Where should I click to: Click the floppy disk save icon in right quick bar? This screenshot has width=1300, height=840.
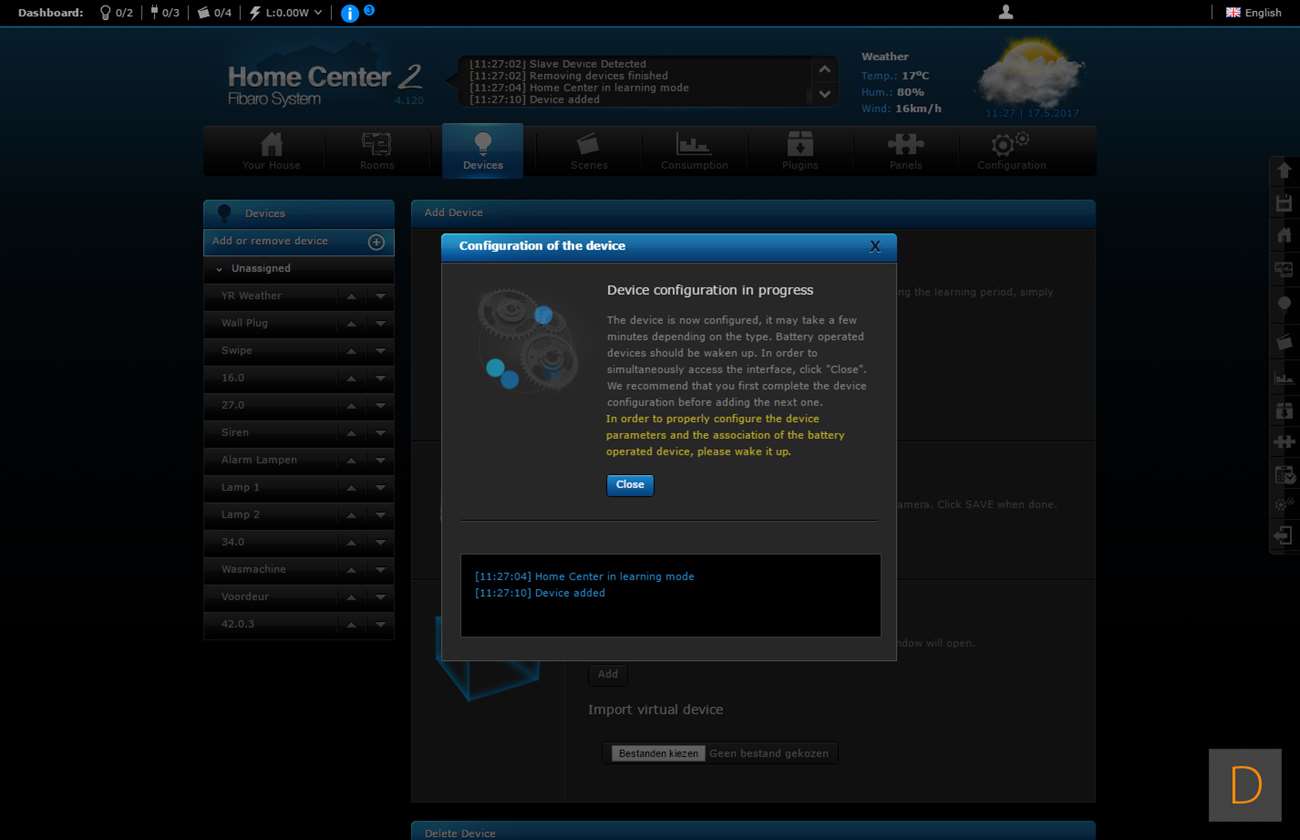(x=1284, y=204)
